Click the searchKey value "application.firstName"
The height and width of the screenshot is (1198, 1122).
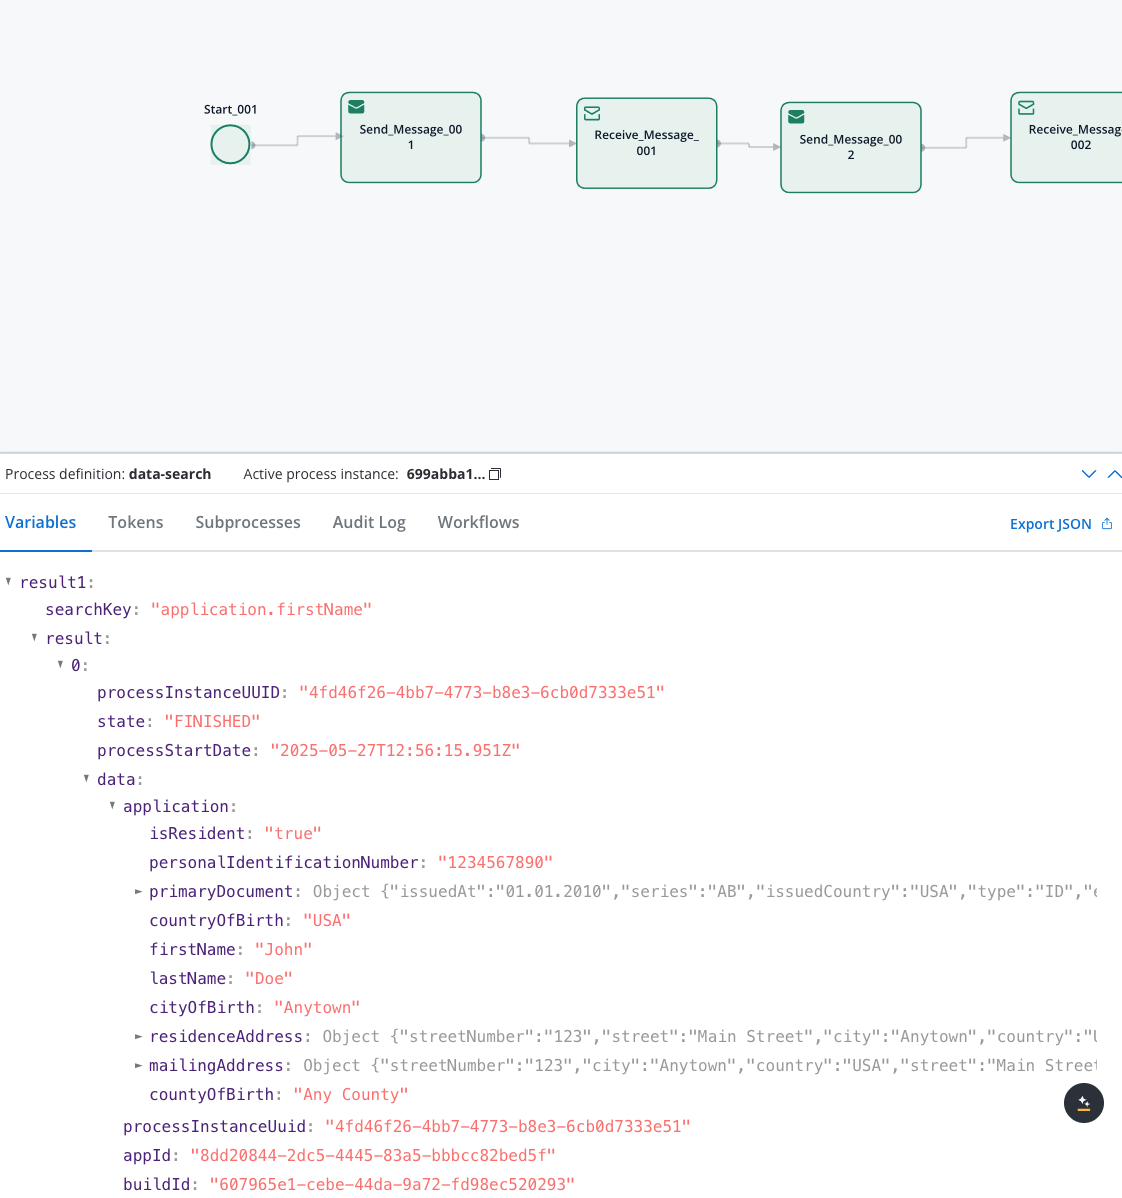[x=261, y=610]
